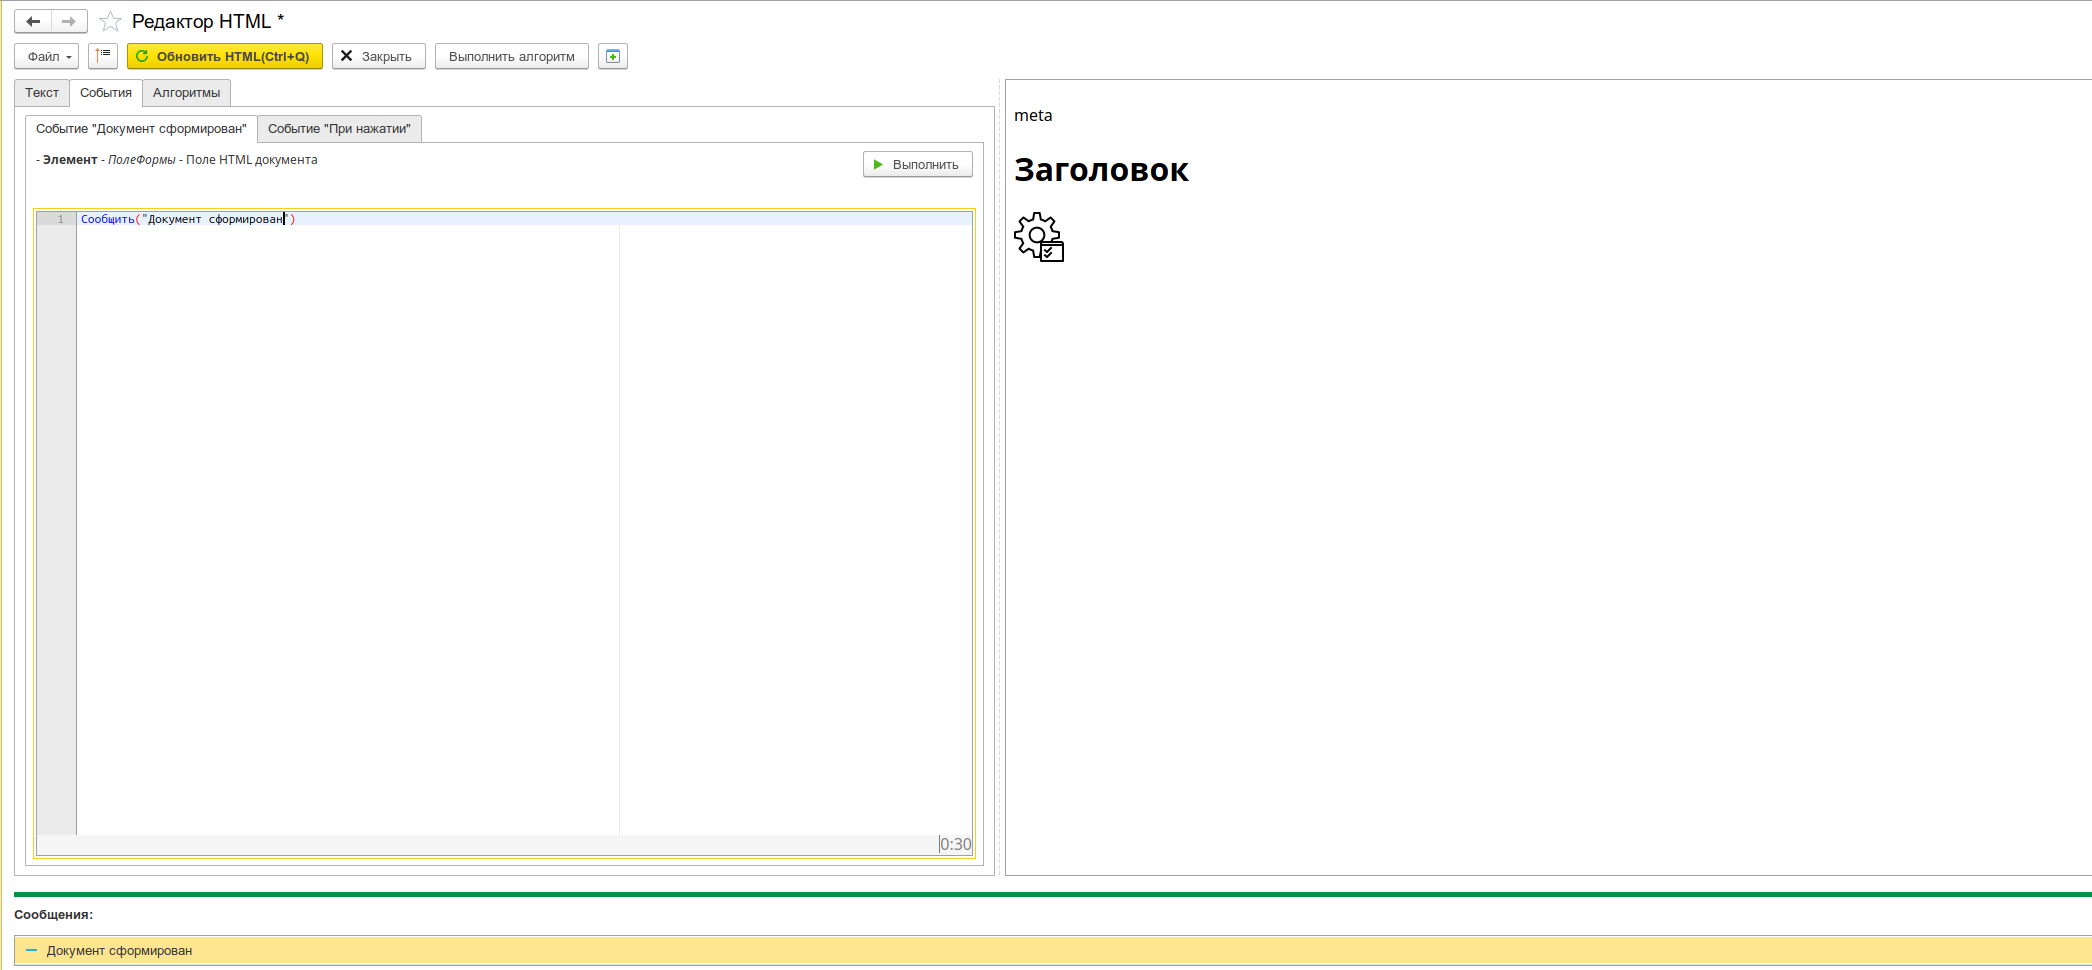Click Выполнить алгоритм button
This screenshot has height=970, width=2092.
click(x=512, y=56)
